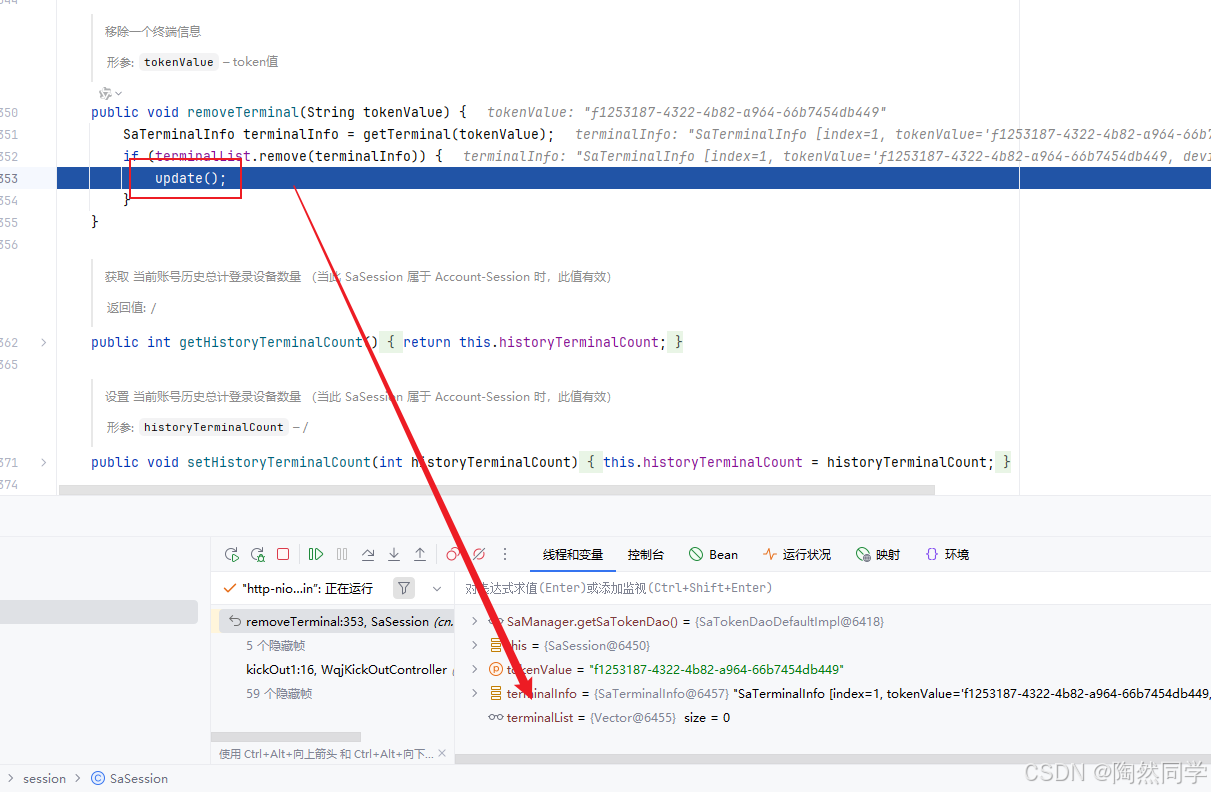Step into the method call
The image size is (1211, 792).
394,554
